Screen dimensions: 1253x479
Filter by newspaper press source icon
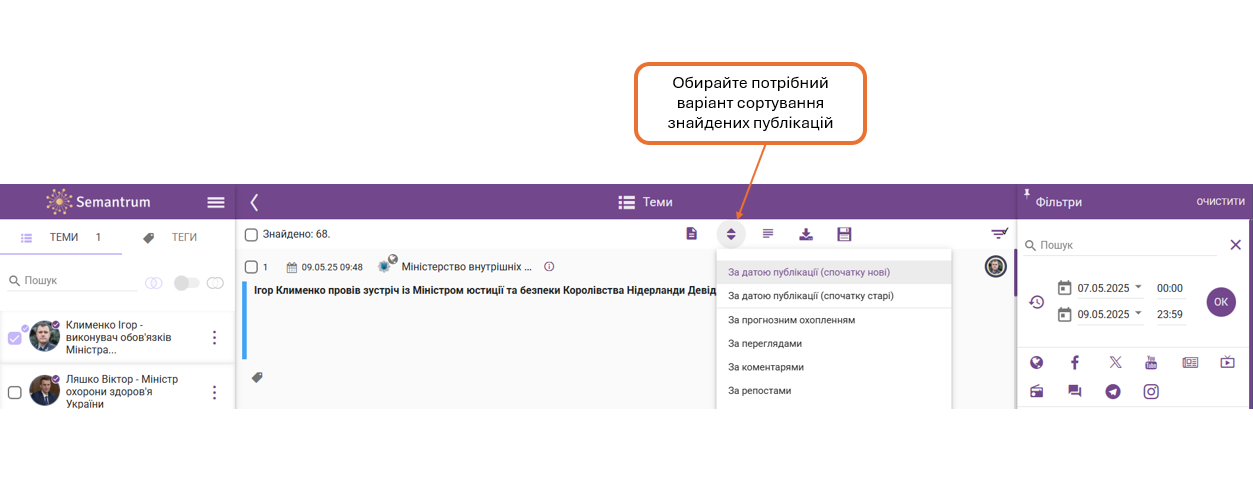point(1190,363)
